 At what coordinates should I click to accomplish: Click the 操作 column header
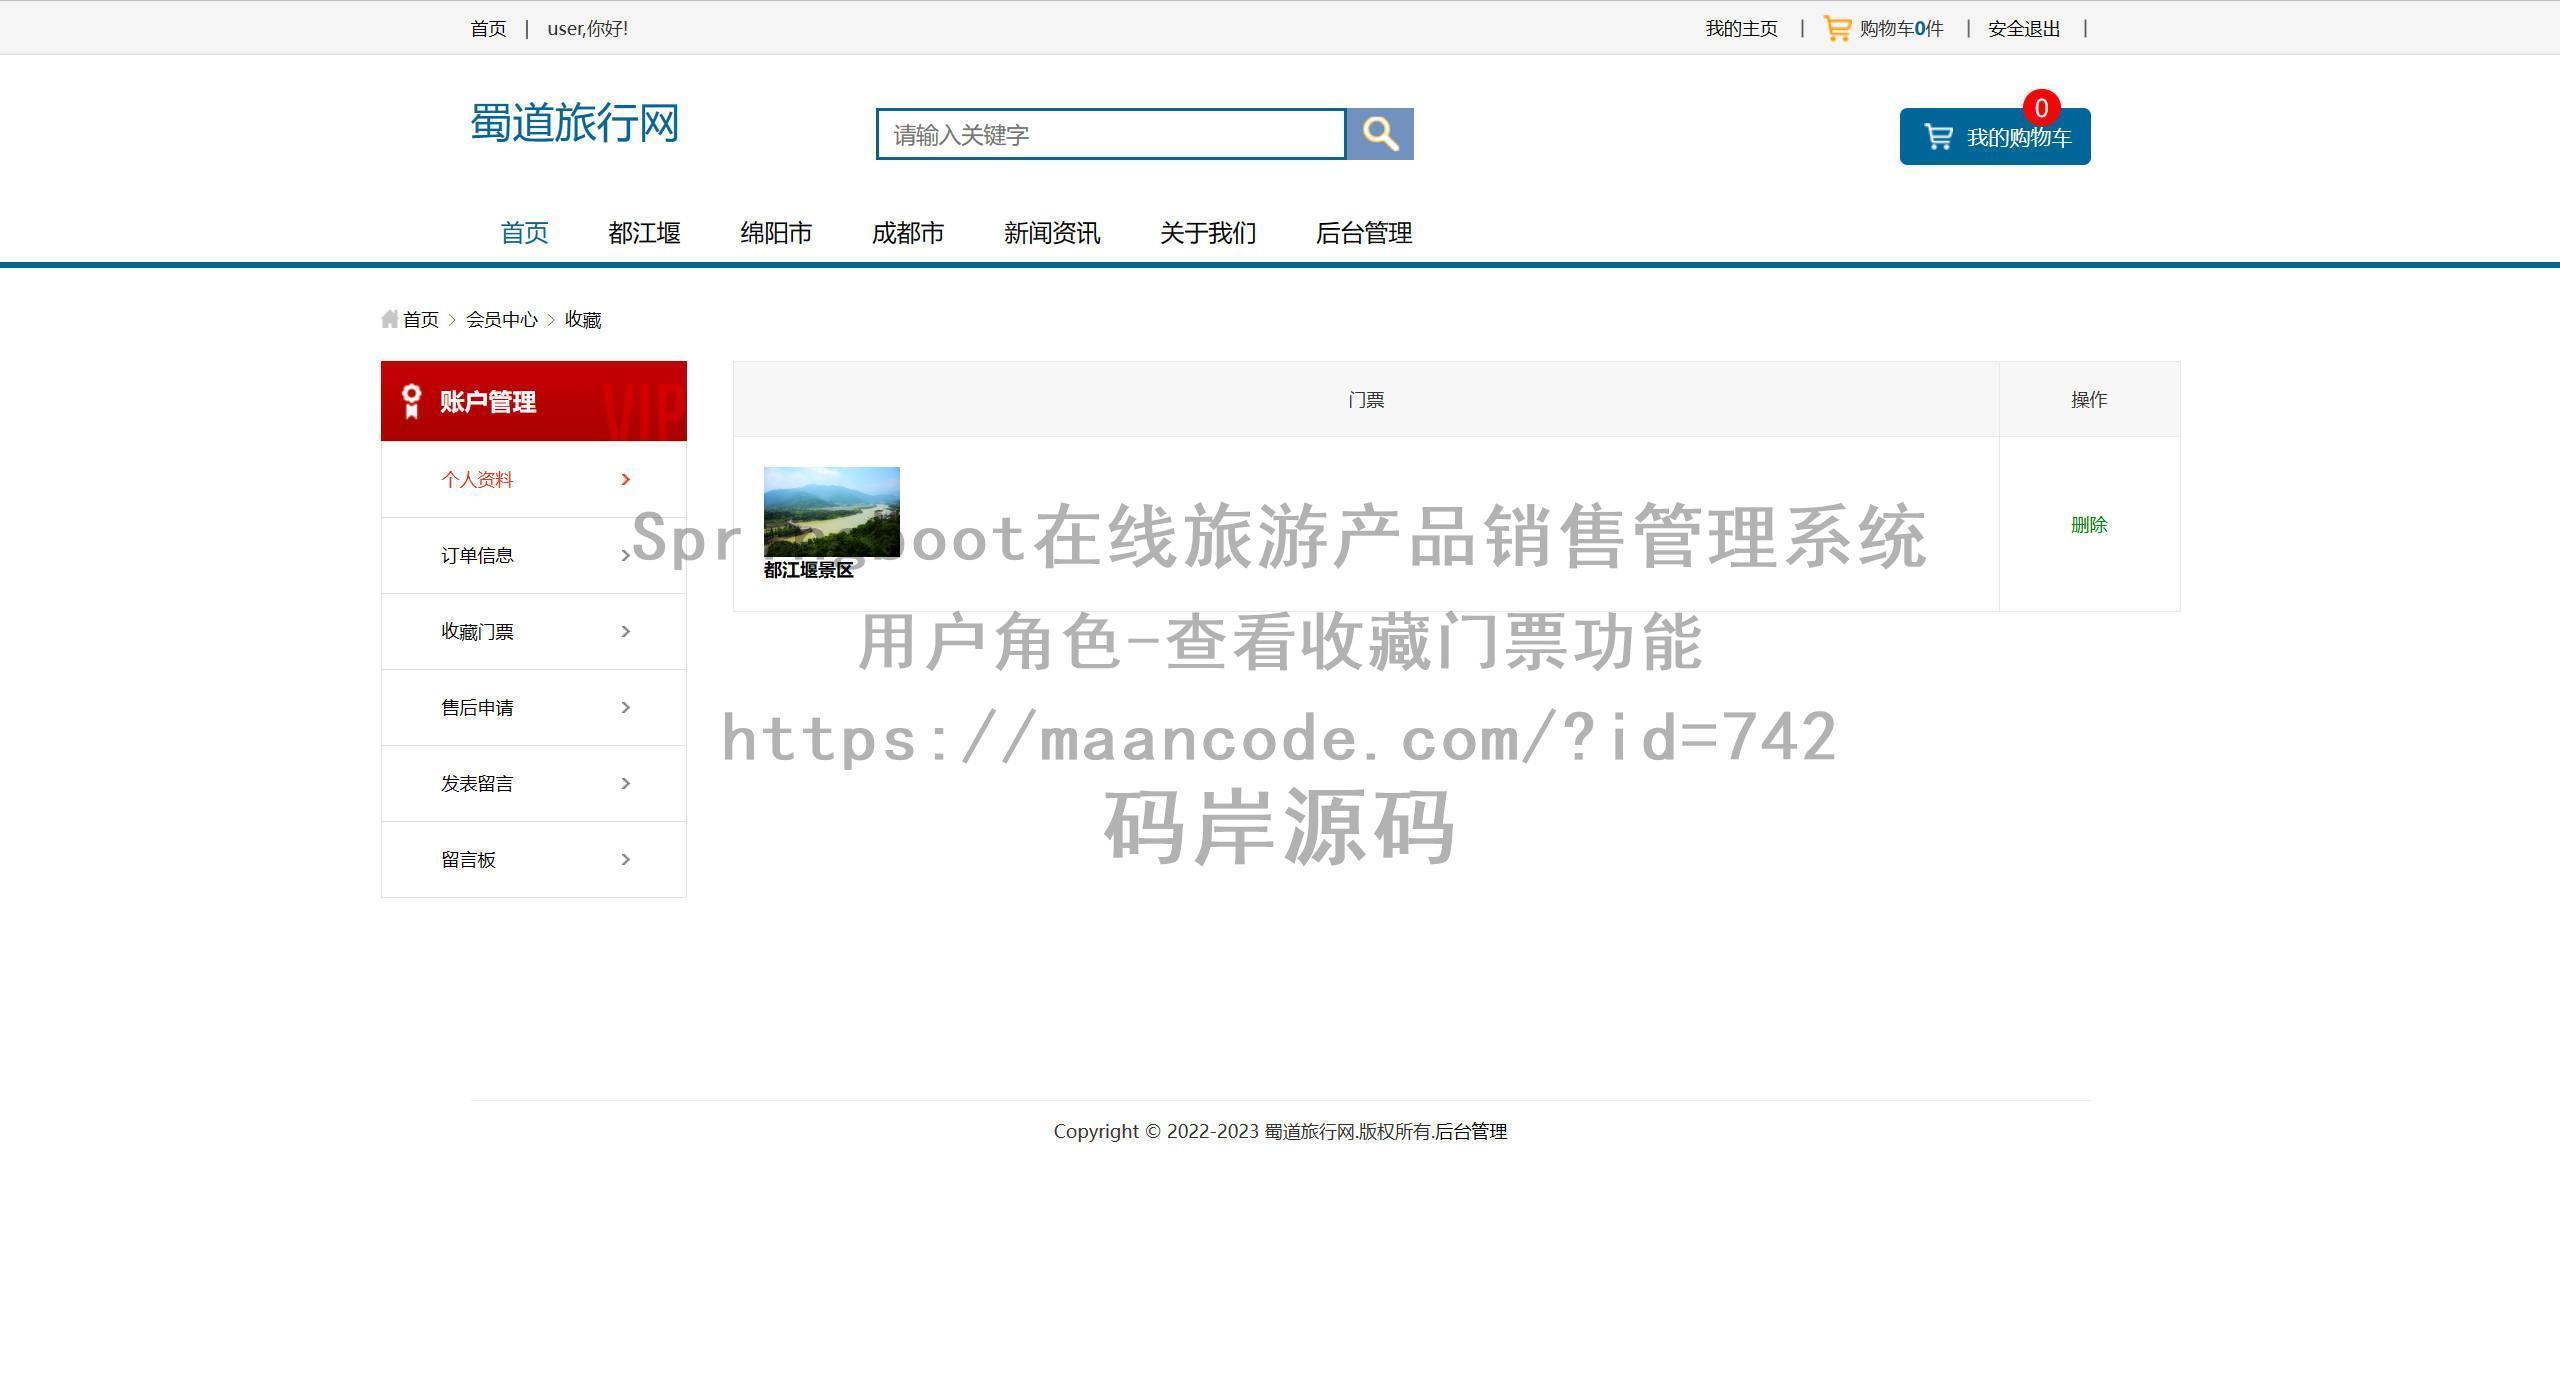(x=2089, y=400)
